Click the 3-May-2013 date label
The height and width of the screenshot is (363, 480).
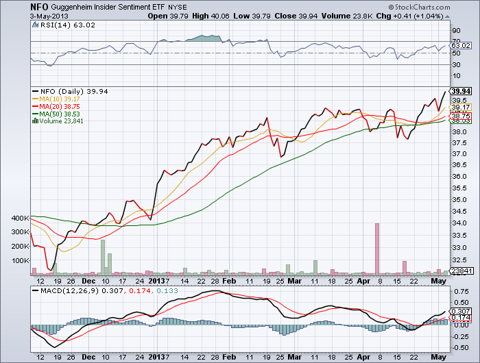[49, 16]
